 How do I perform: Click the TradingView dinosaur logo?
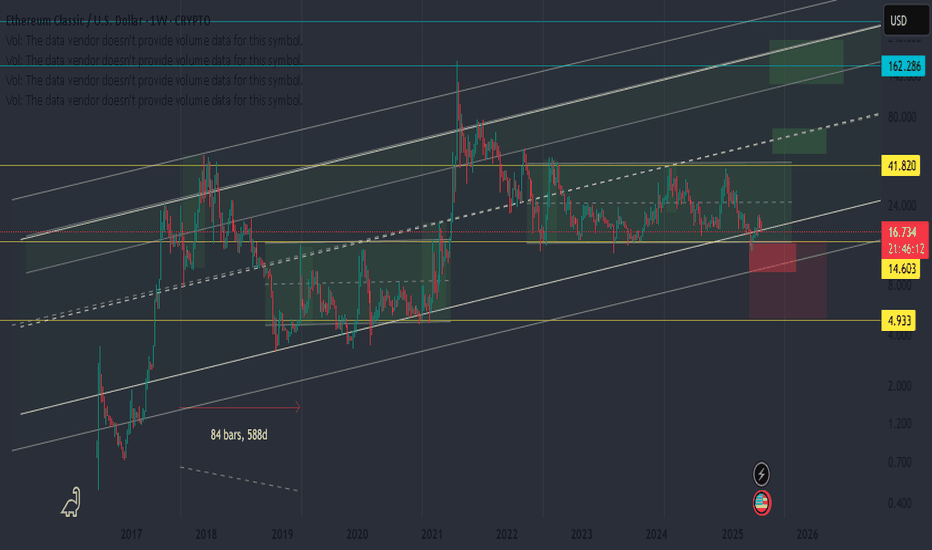[70, 505]
